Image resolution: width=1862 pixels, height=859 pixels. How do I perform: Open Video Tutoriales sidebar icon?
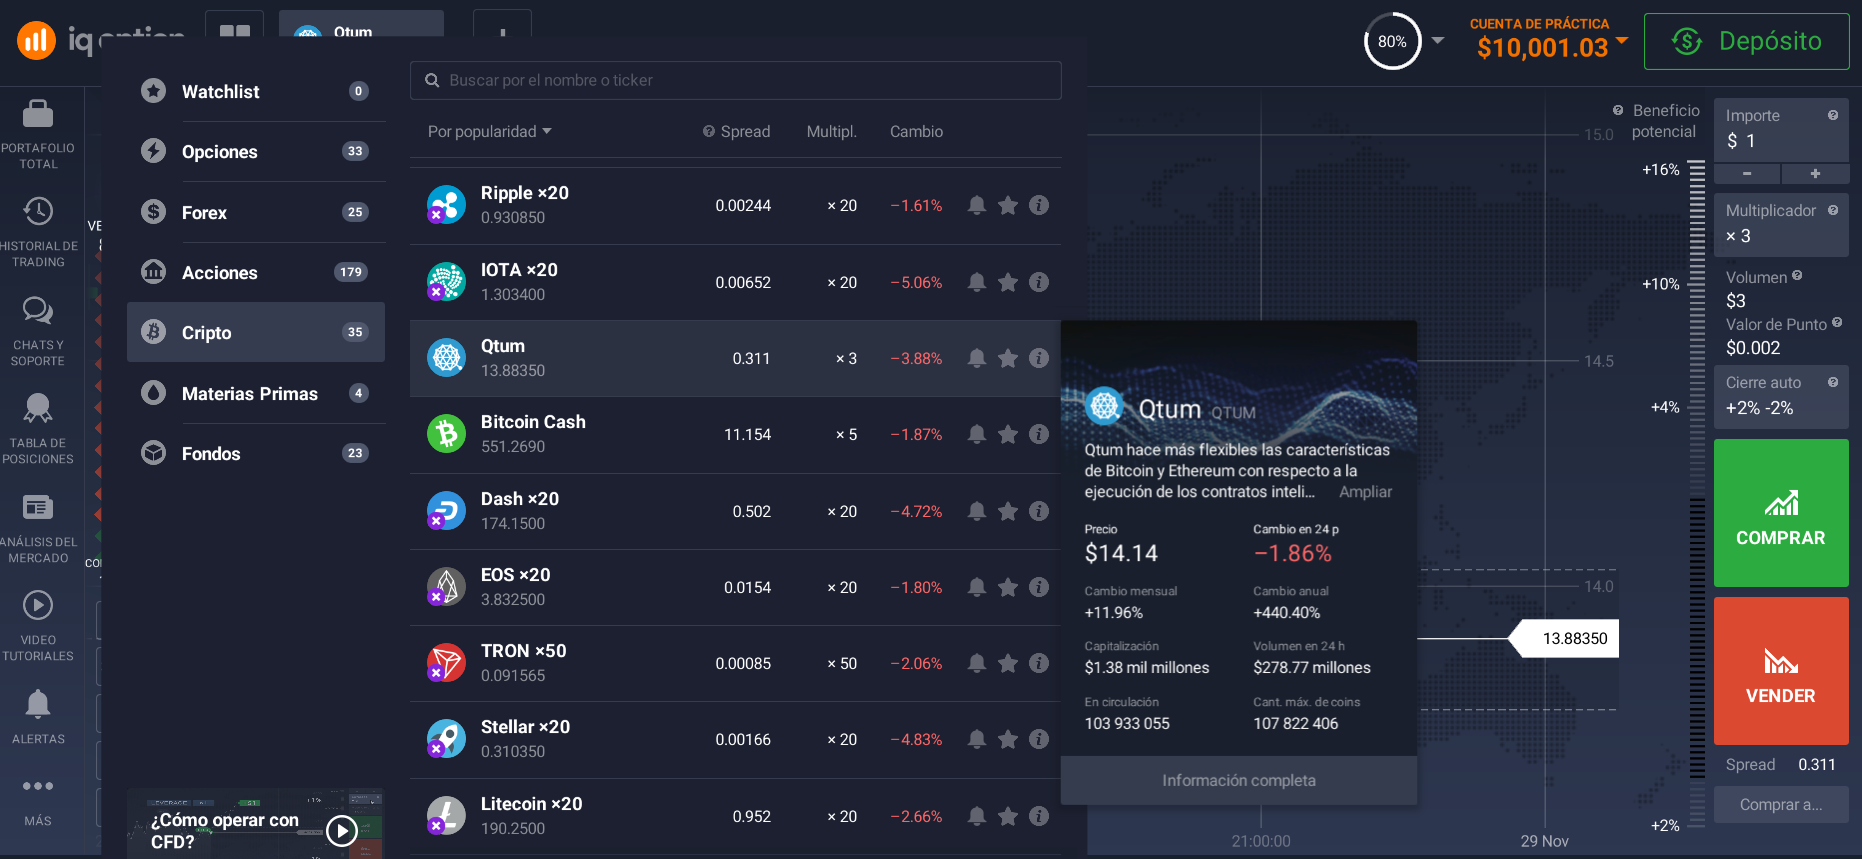pos(38,627)
